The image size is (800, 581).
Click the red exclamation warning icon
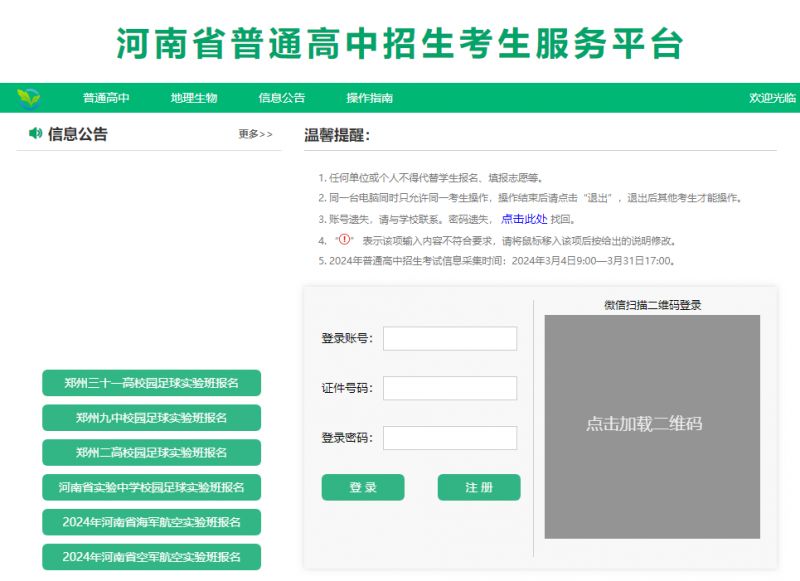pos(345,239)
